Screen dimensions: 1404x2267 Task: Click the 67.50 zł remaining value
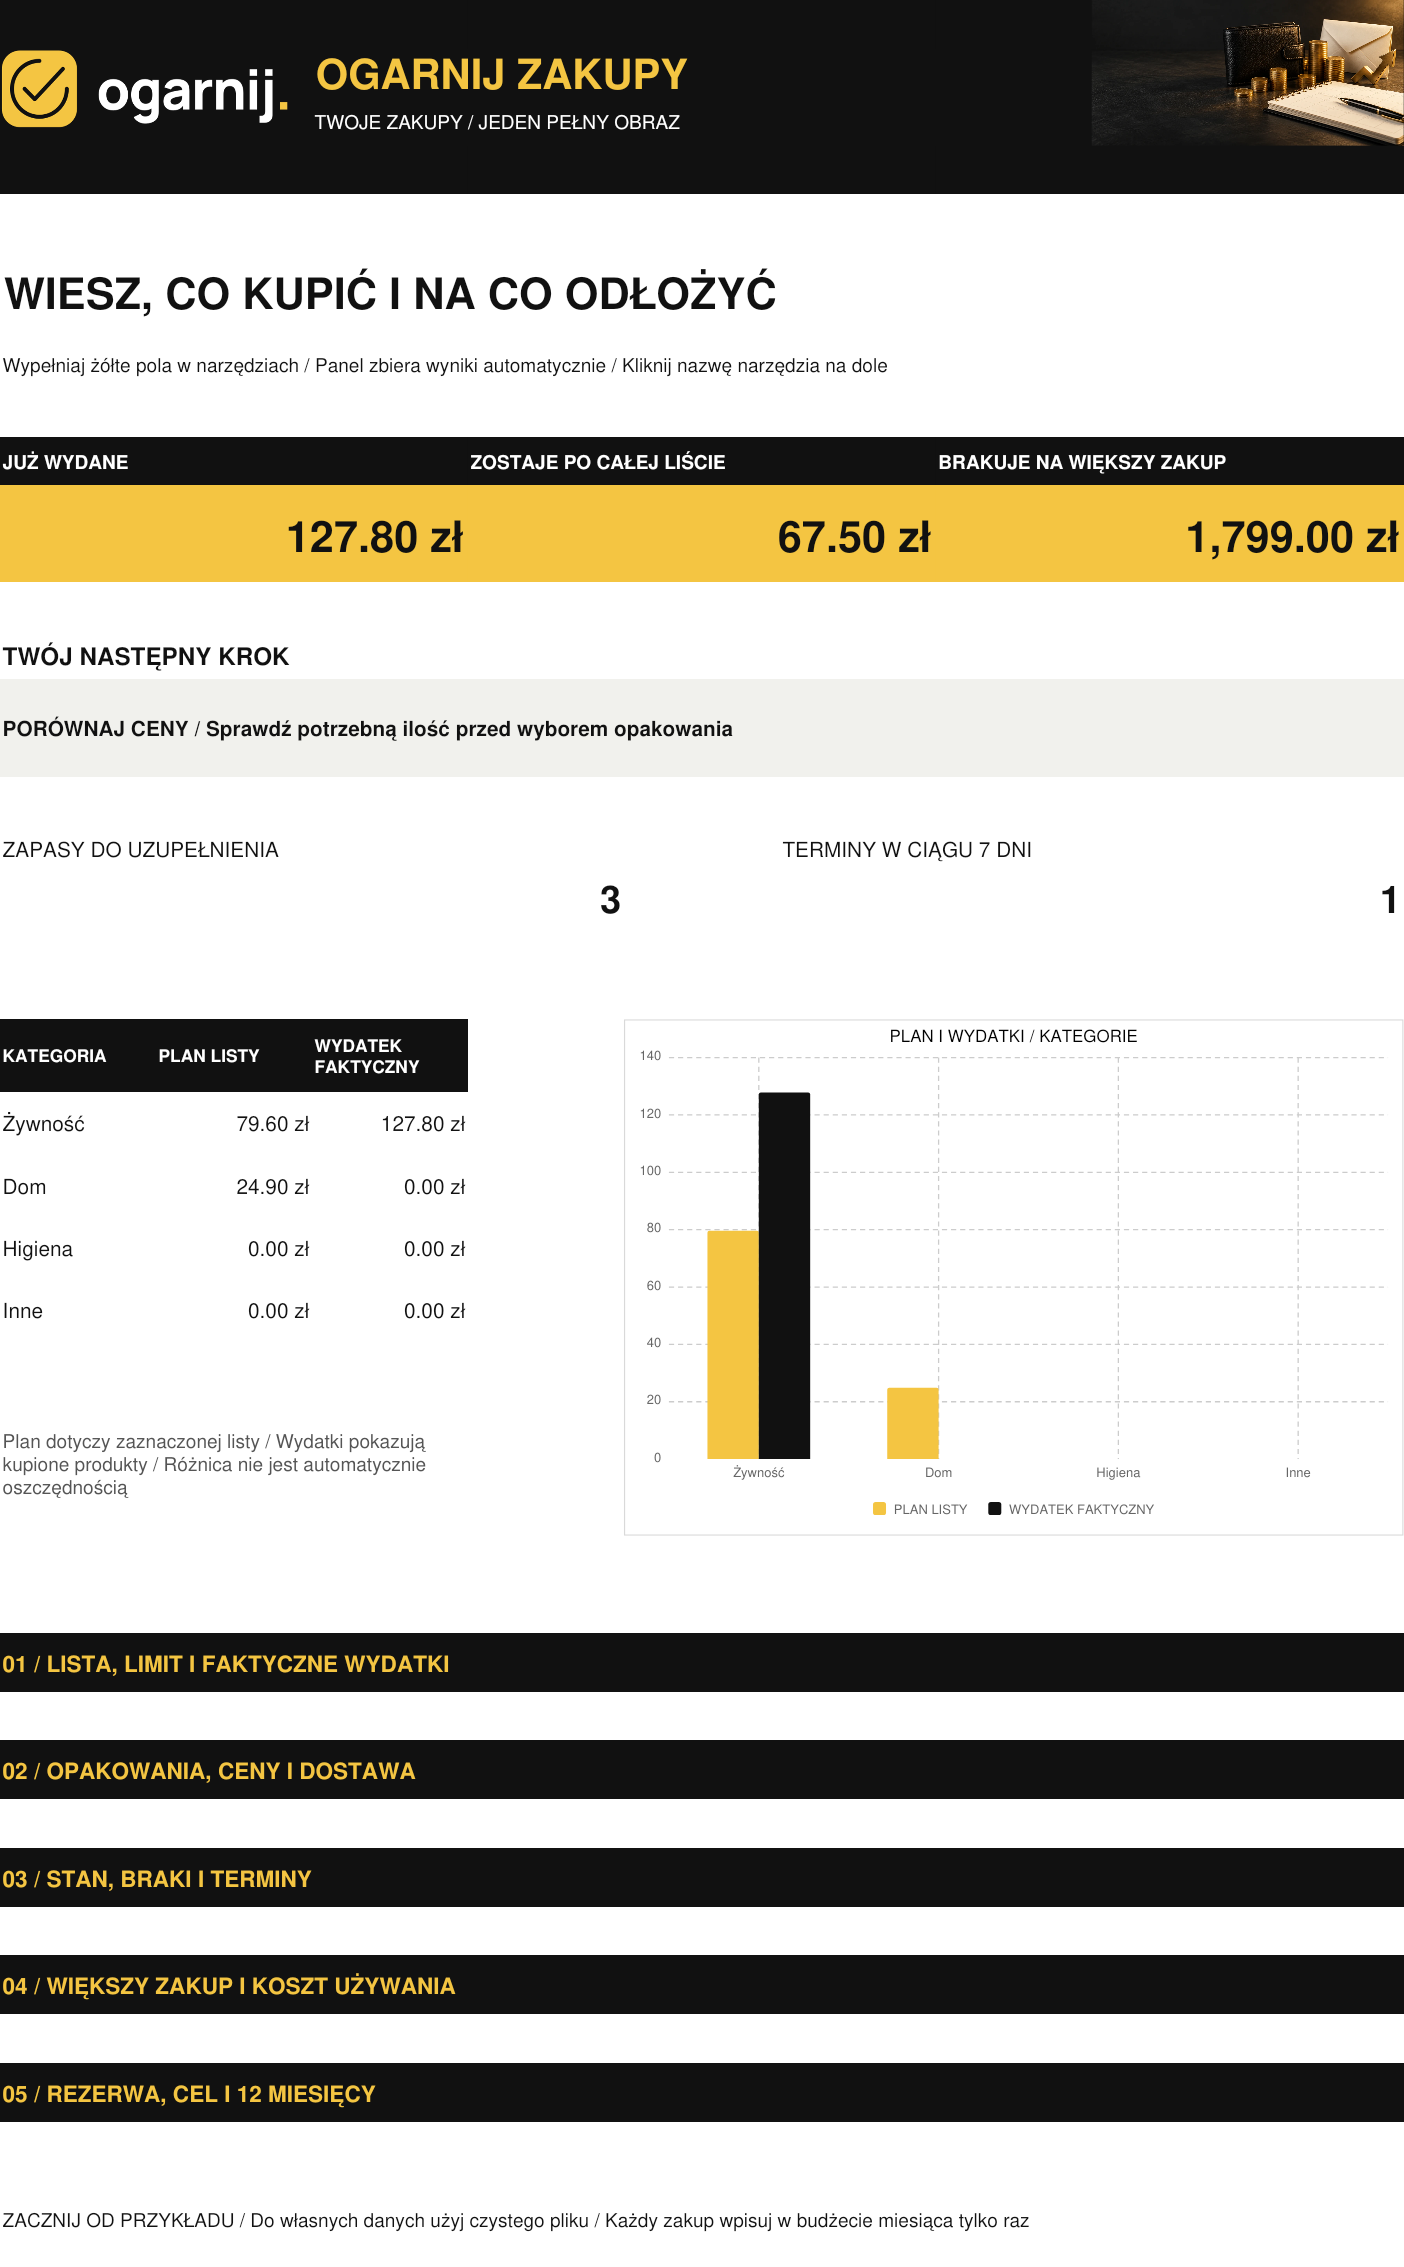click(x=854, y=537)
